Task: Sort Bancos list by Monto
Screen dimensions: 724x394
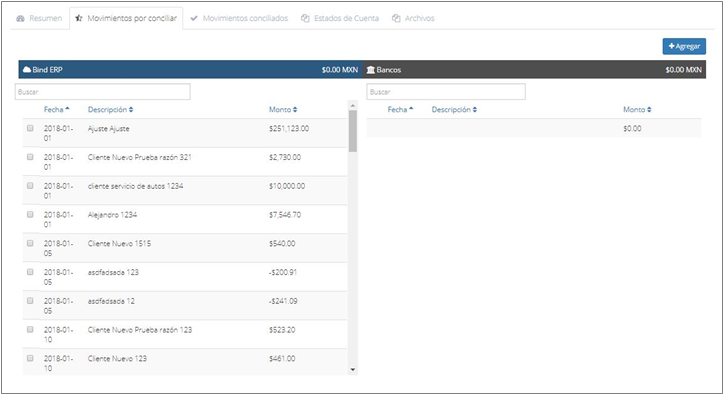Action: [637, 109]
